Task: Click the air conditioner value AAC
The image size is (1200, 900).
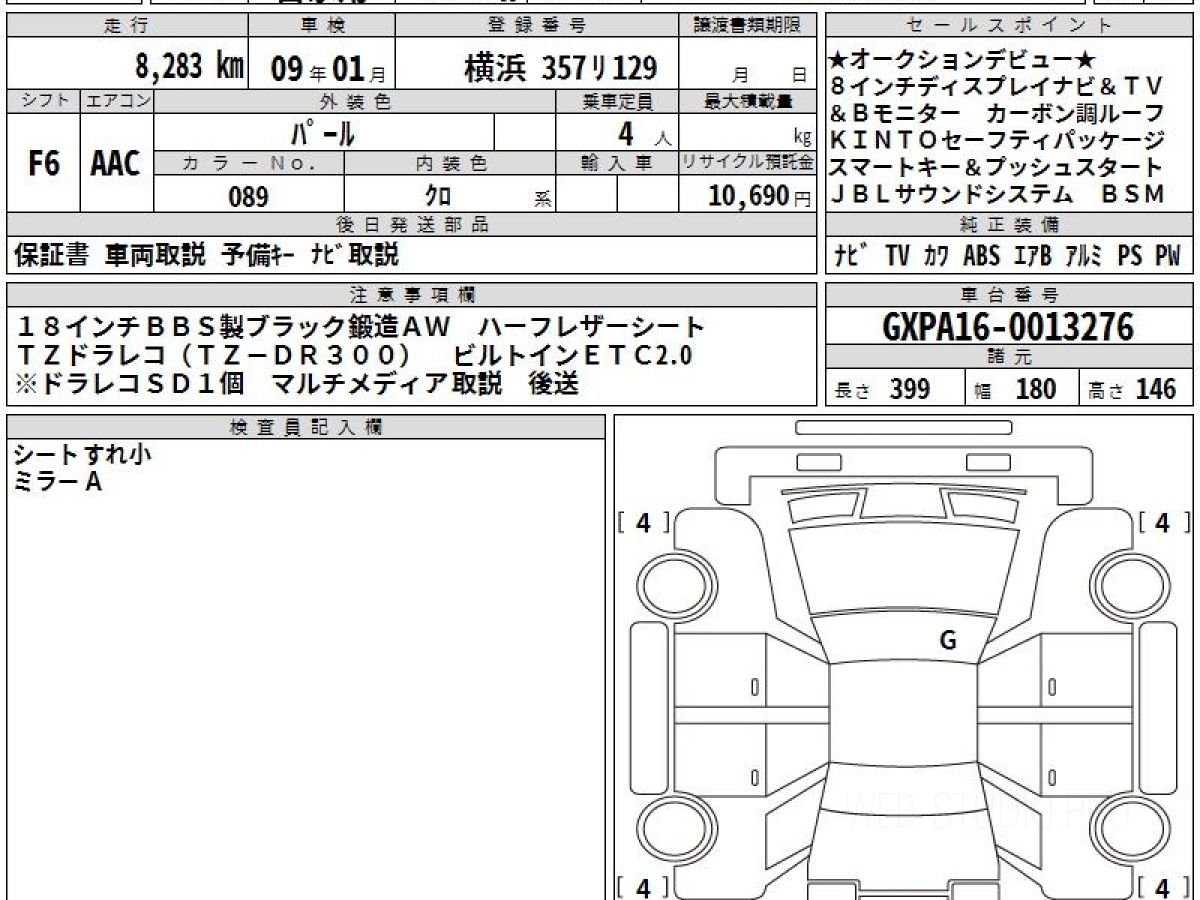Action: (x=115, y=165)
